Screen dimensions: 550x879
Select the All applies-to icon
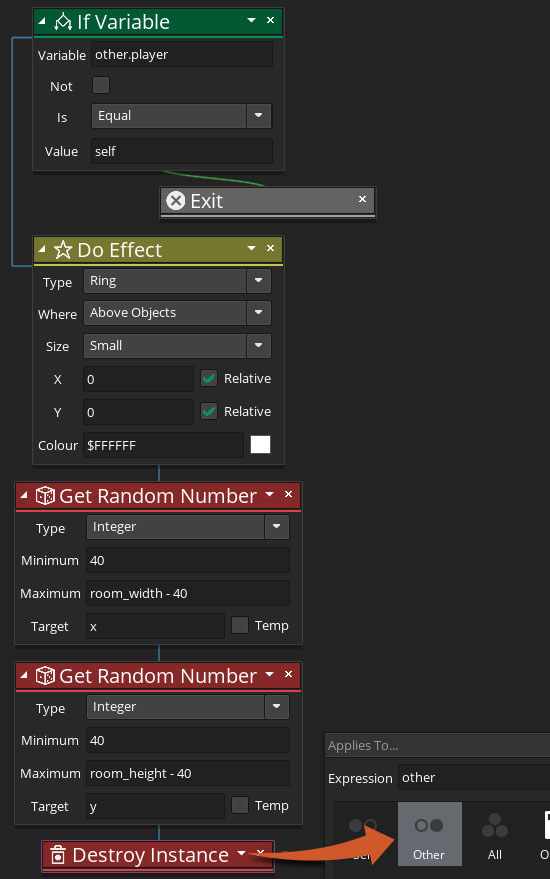[494, 834]
